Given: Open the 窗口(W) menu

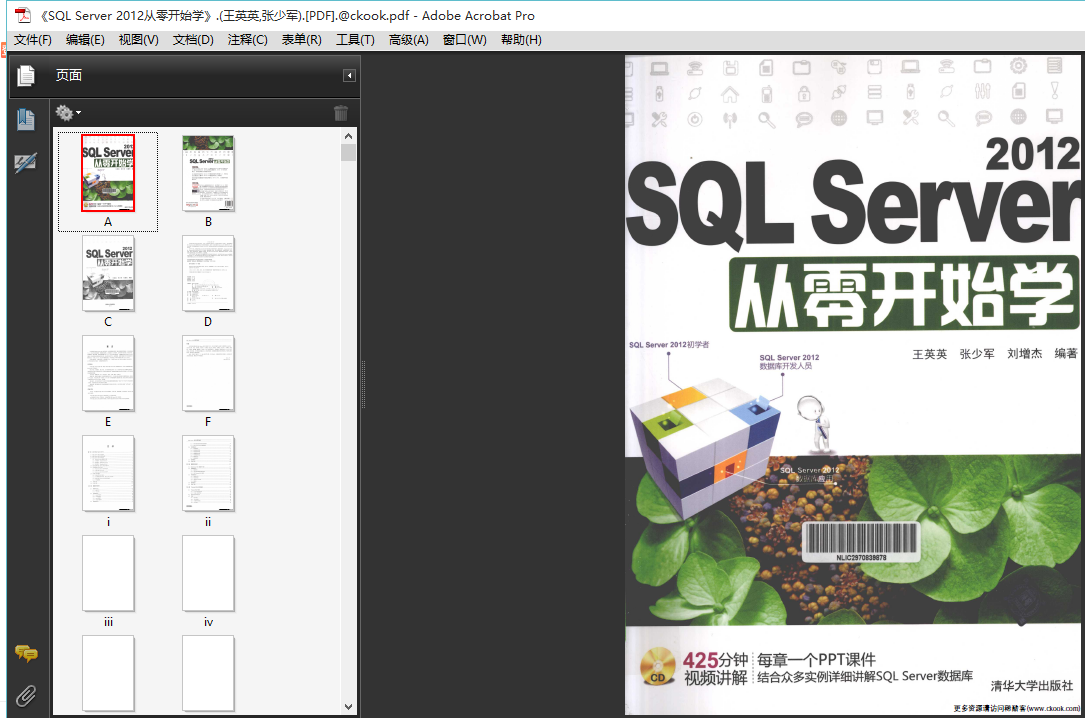Looking at the screenshot, I should tap(464, 40).
